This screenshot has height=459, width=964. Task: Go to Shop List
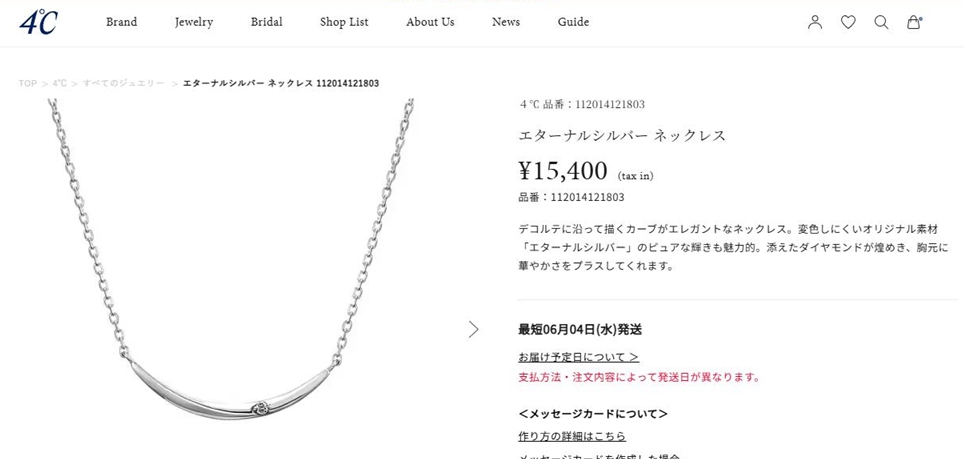(344, 22)
